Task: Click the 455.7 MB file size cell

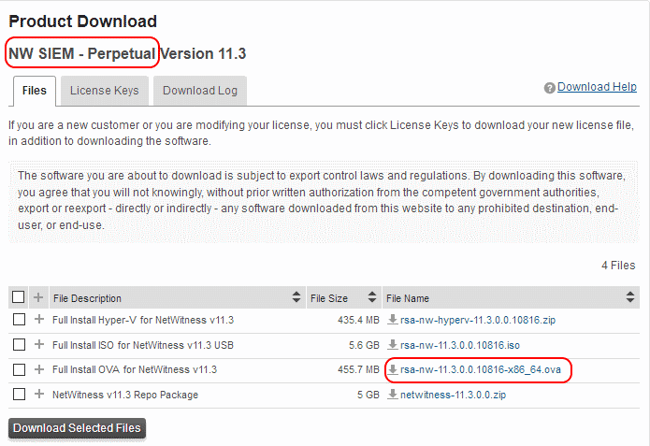Action: click(359, 369)
